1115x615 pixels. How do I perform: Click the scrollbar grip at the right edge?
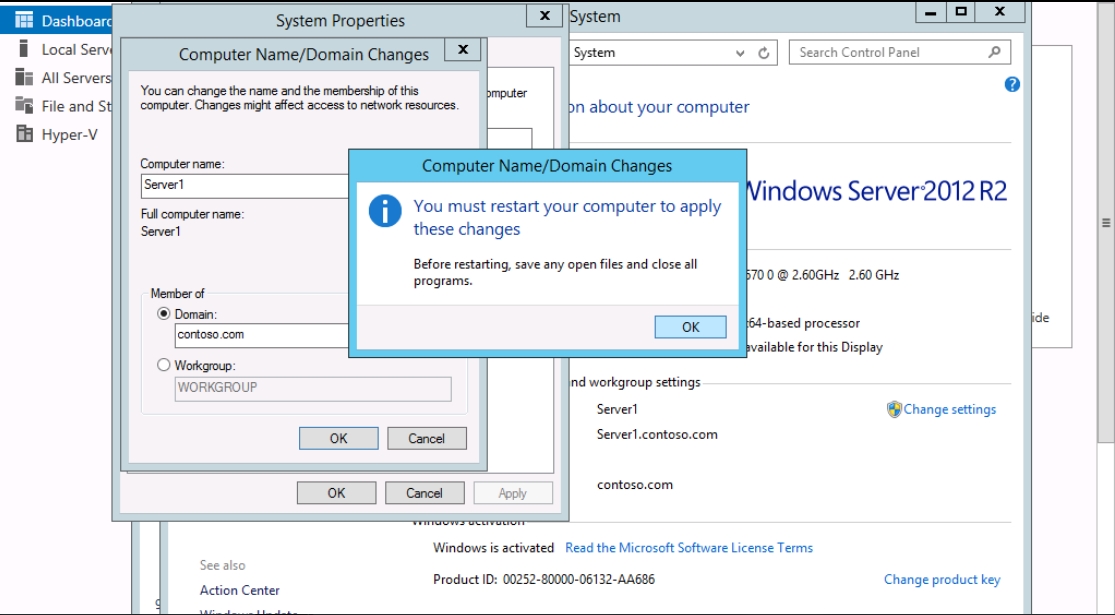pyautogui.click(x=1106, y=223)
